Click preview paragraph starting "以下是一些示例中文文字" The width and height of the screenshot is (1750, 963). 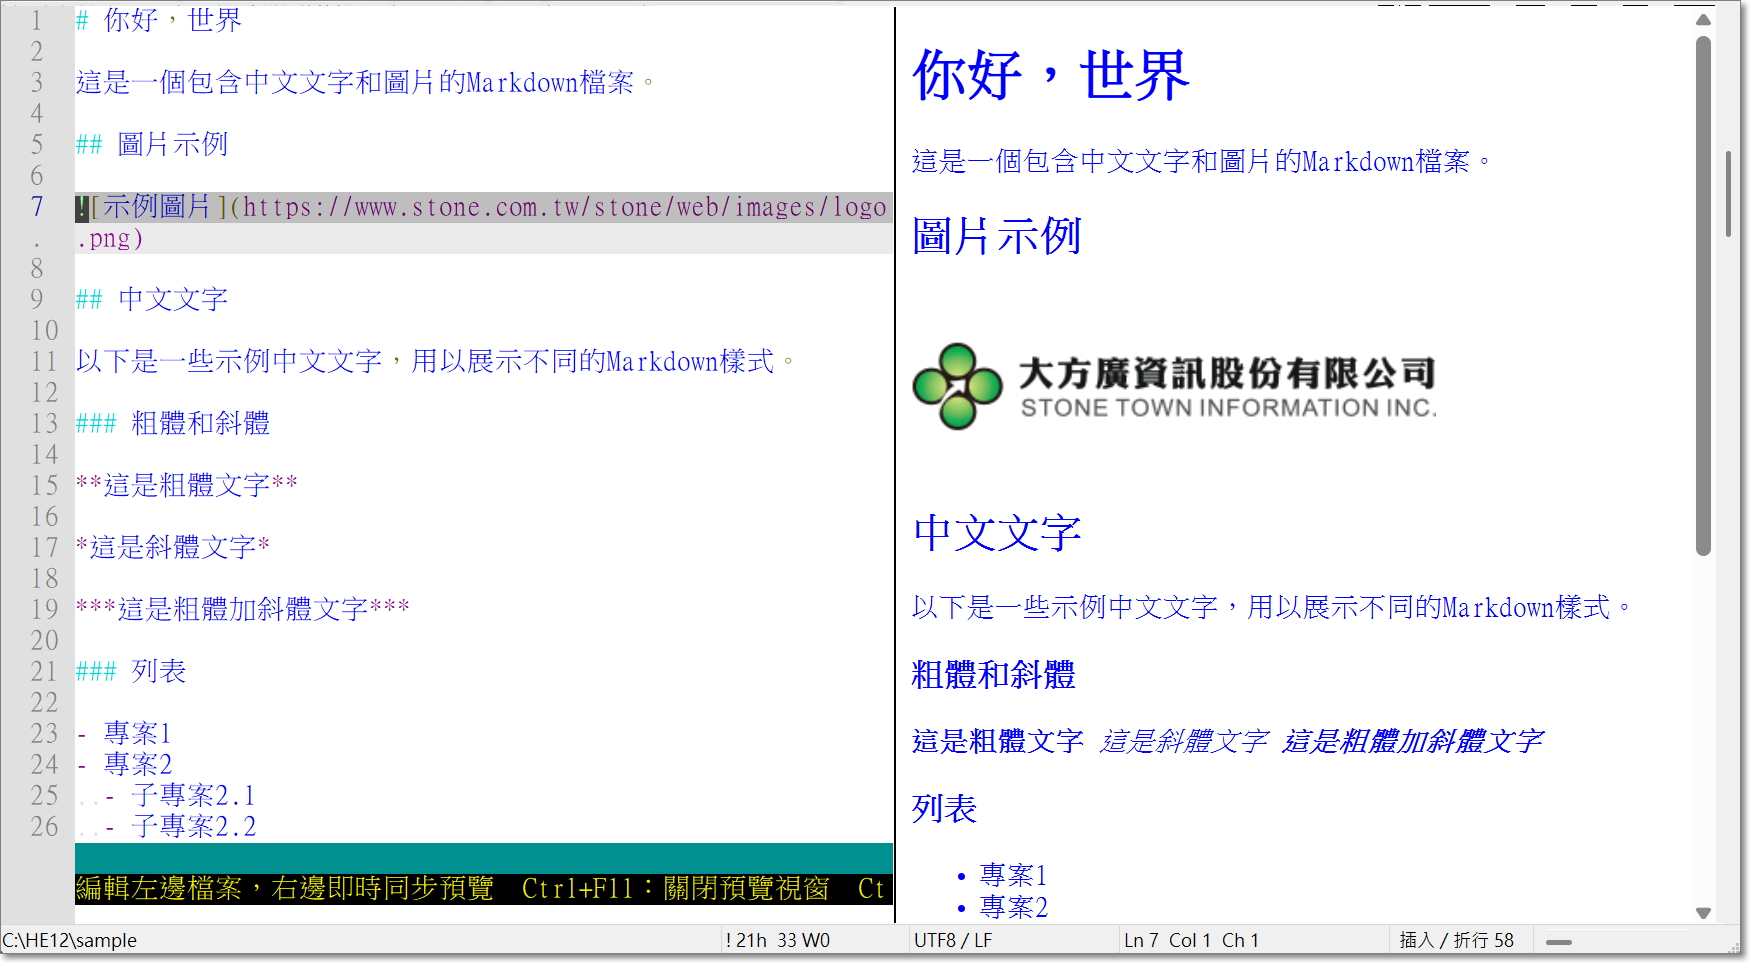[x=1271, y=607]
